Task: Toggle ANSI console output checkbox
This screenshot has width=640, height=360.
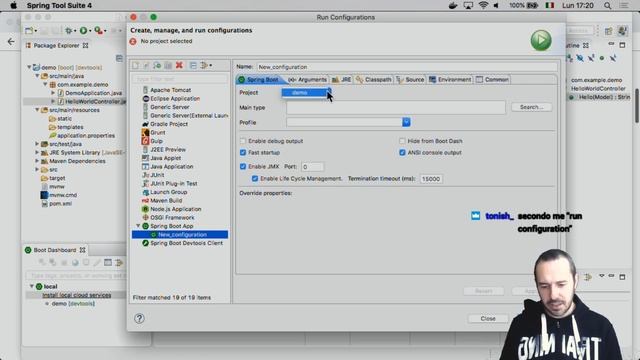Action: pyautogui.click(x=402, y=152)
